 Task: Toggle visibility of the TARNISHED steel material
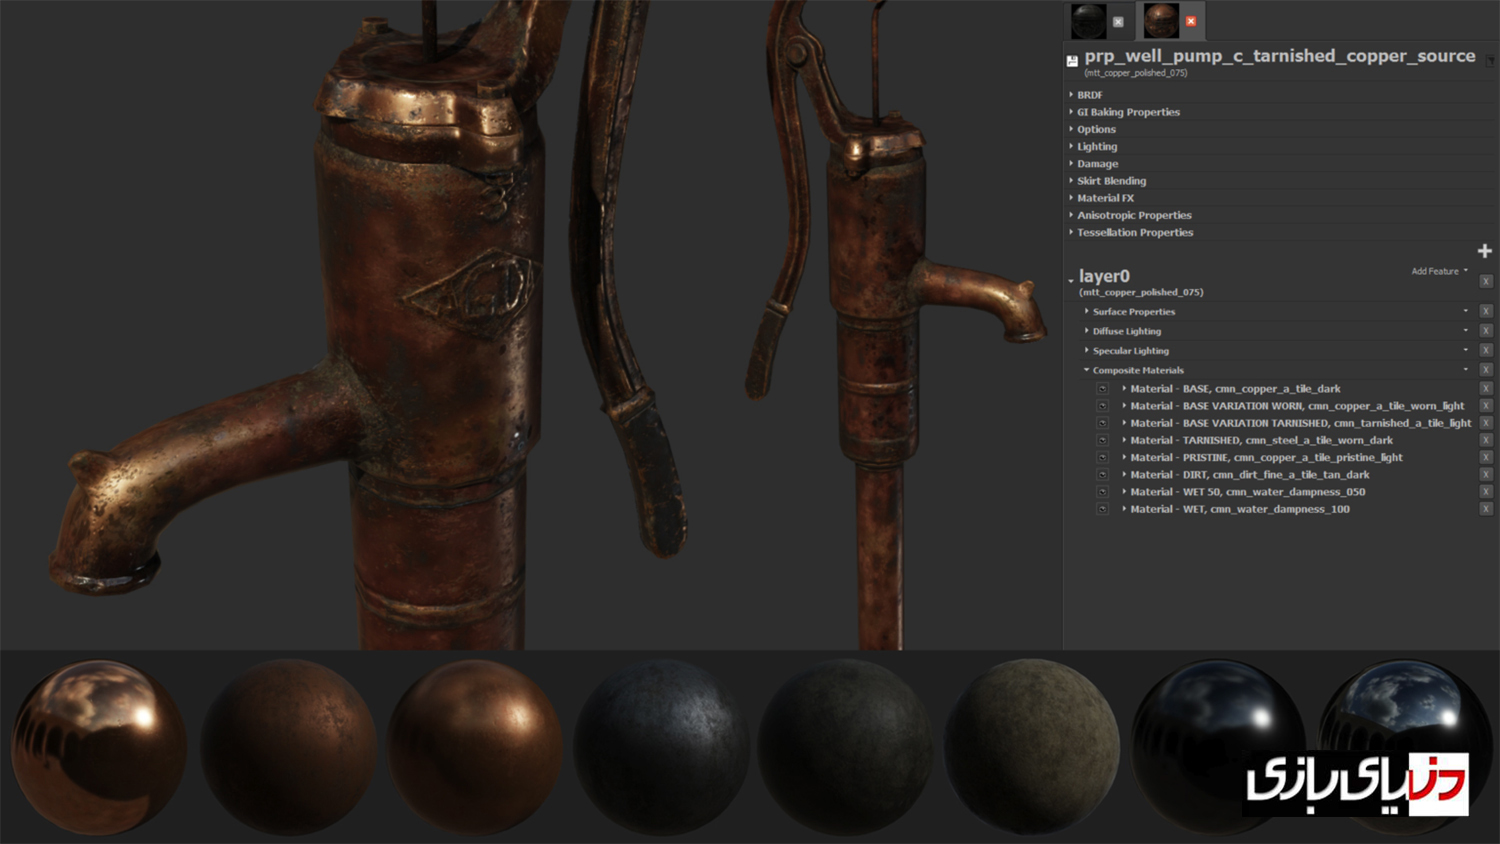click(1102, 440)
